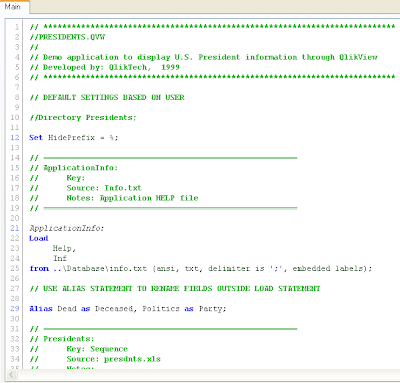Screen dimensions: 400x383
Task: Click the 'DEFAULT SETTINGS BASED ON USER' comment
Action: point(107,97)
